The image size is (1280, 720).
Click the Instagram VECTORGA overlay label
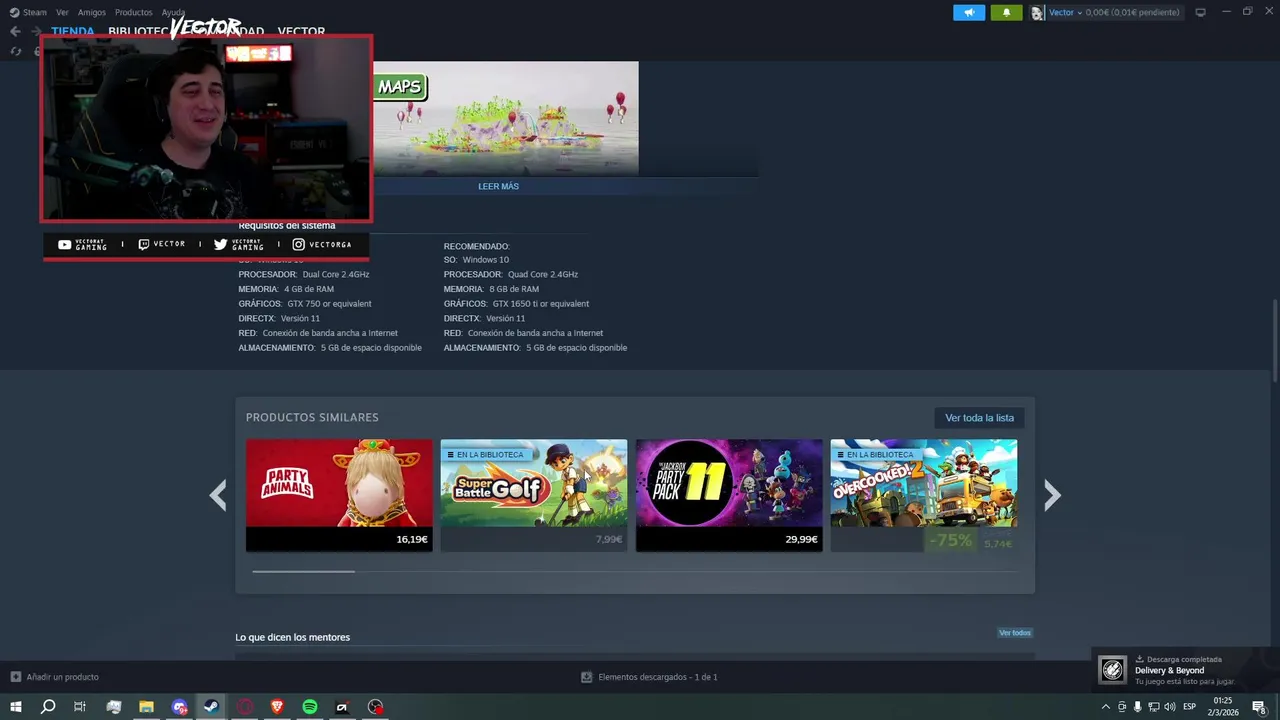pos(322,244)
